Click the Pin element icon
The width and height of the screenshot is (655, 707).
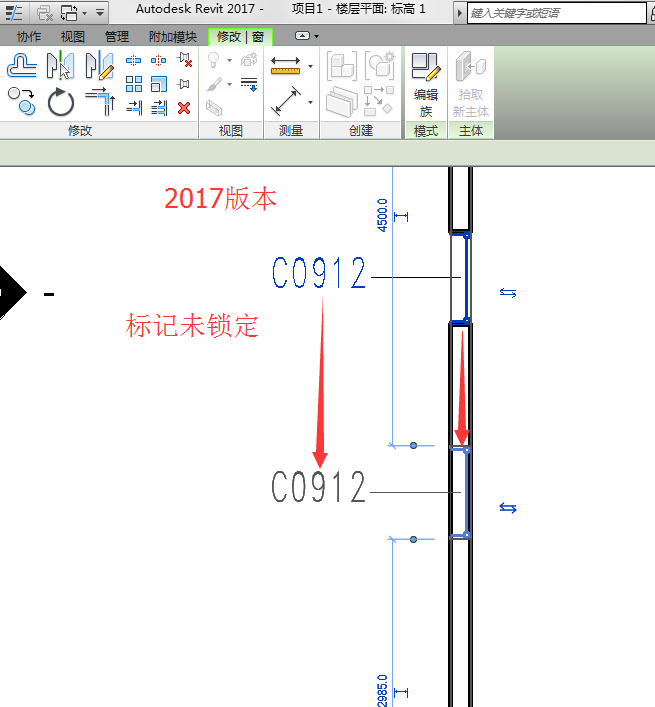click(x=184, y=84)
